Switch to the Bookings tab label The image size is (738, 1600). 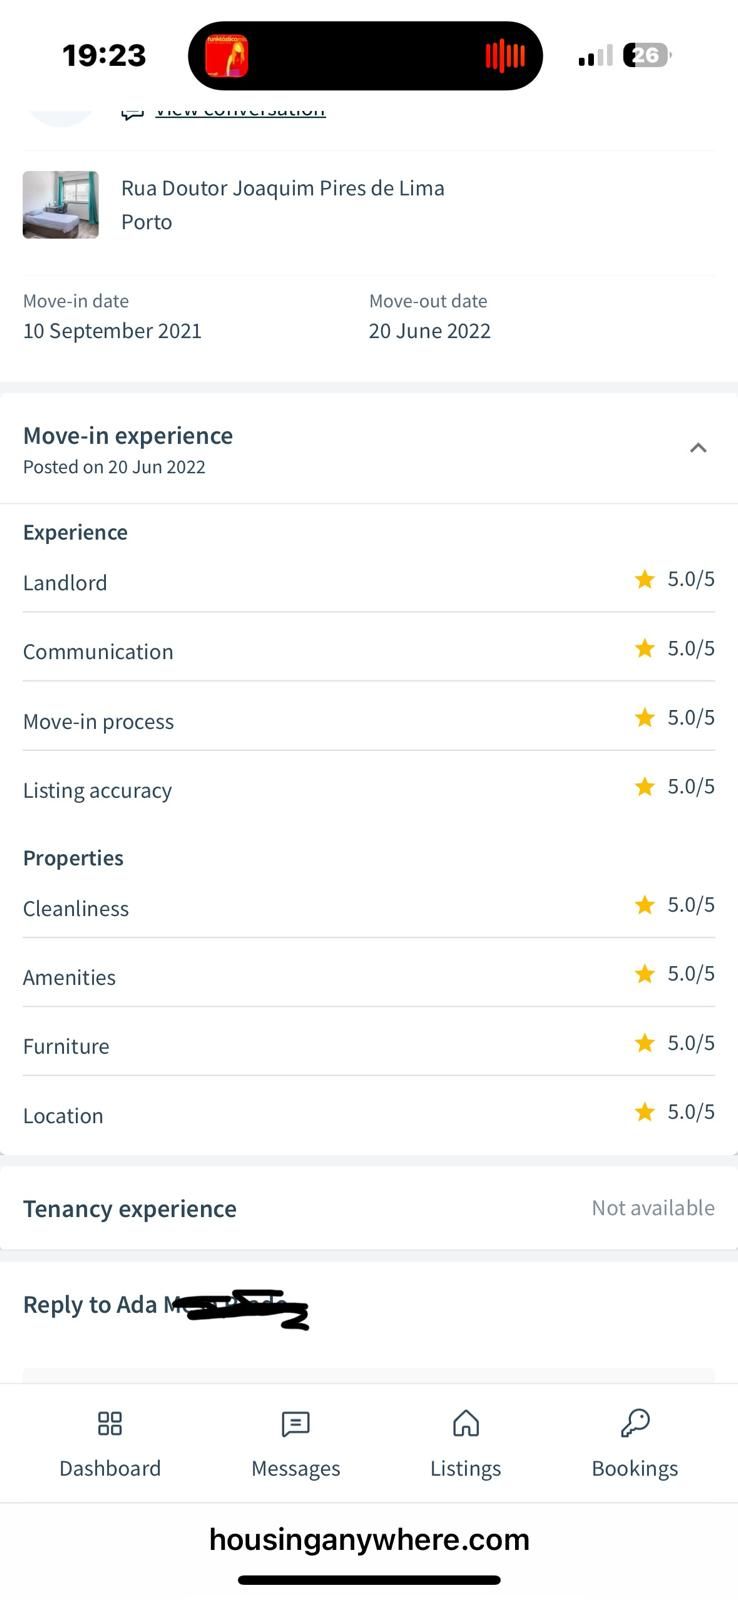[635, 1468]
